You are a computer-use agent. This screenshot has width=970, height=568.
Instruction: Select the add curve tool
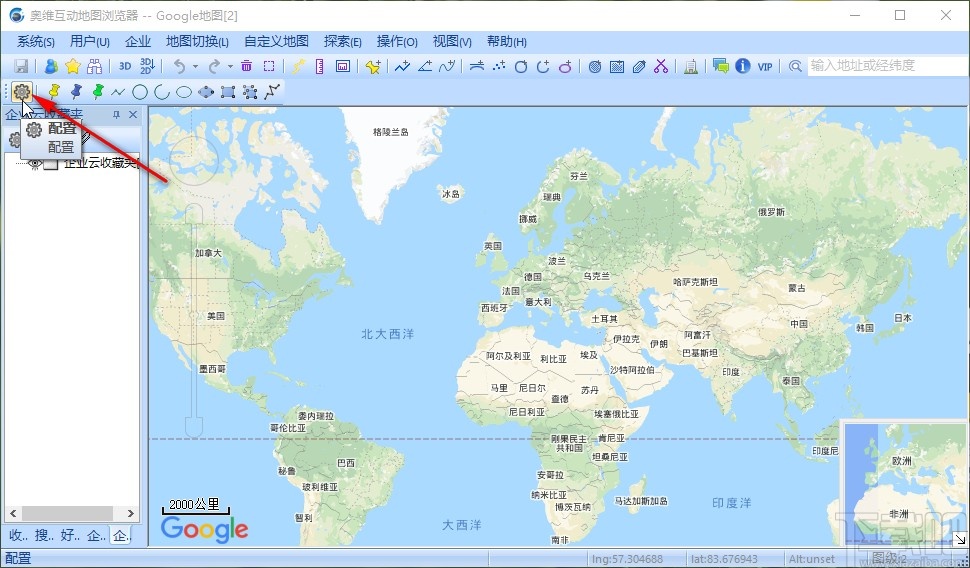tap(447, 66)
